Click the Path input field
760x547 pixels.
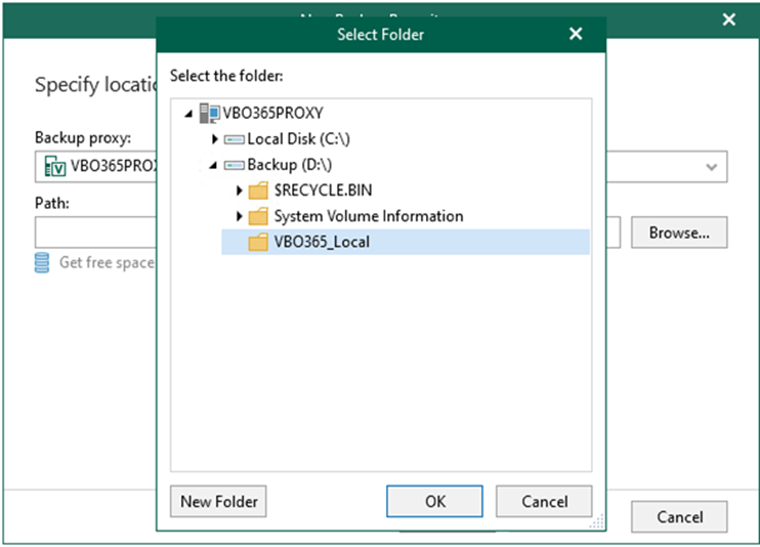[x=95, y=233]
